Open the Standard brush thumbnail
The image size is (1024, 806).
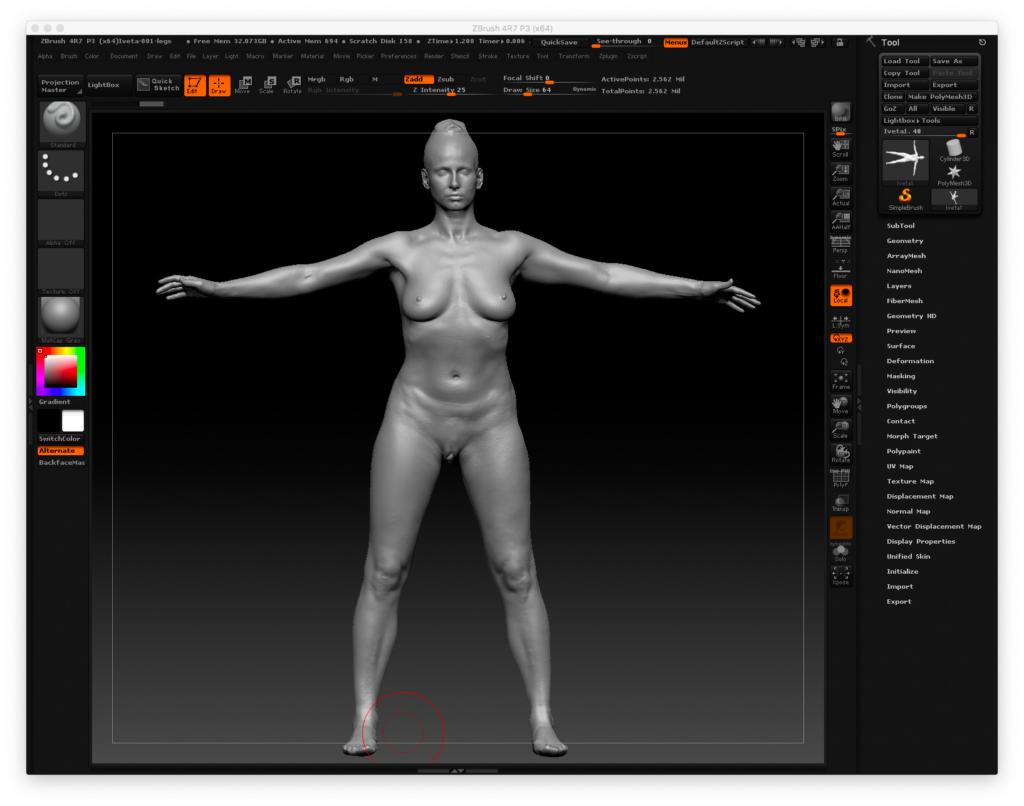(x=62, y=123)
